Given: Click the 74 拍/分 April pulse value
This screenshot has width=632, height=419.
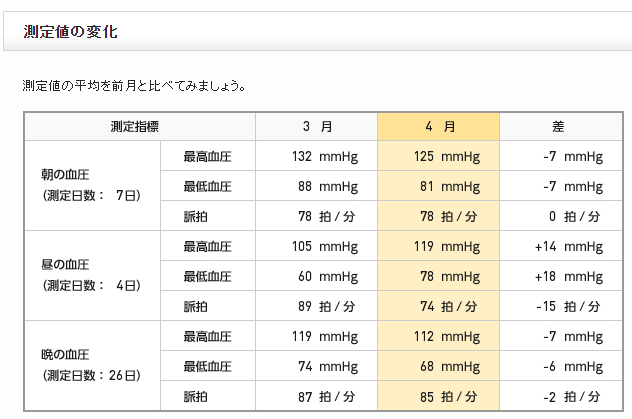Looking at the screenshot, I should point(449,306).
